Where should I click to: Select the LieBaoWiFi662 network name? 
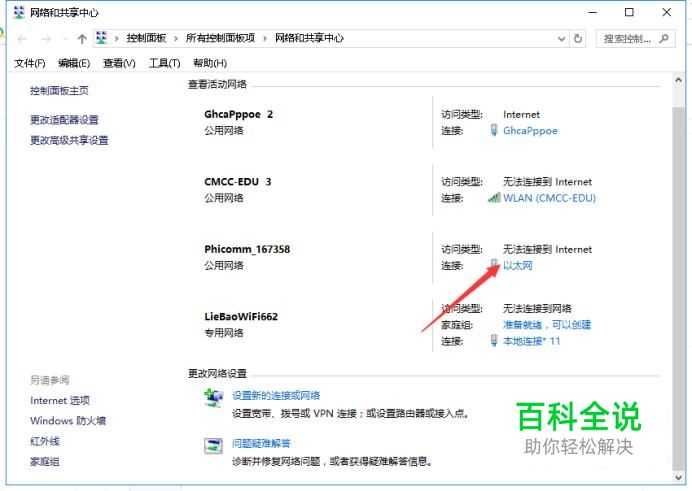pos(241,317)
